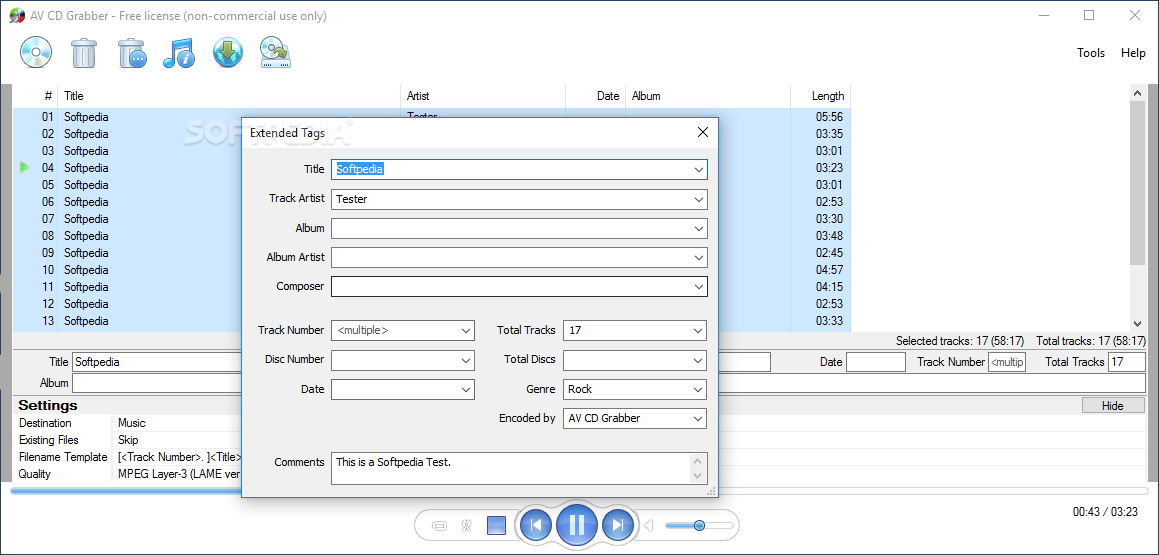This screenshot has height=555, width=1159.
Task: Click the Title field in the main window
Action: [x=157, y=362]
